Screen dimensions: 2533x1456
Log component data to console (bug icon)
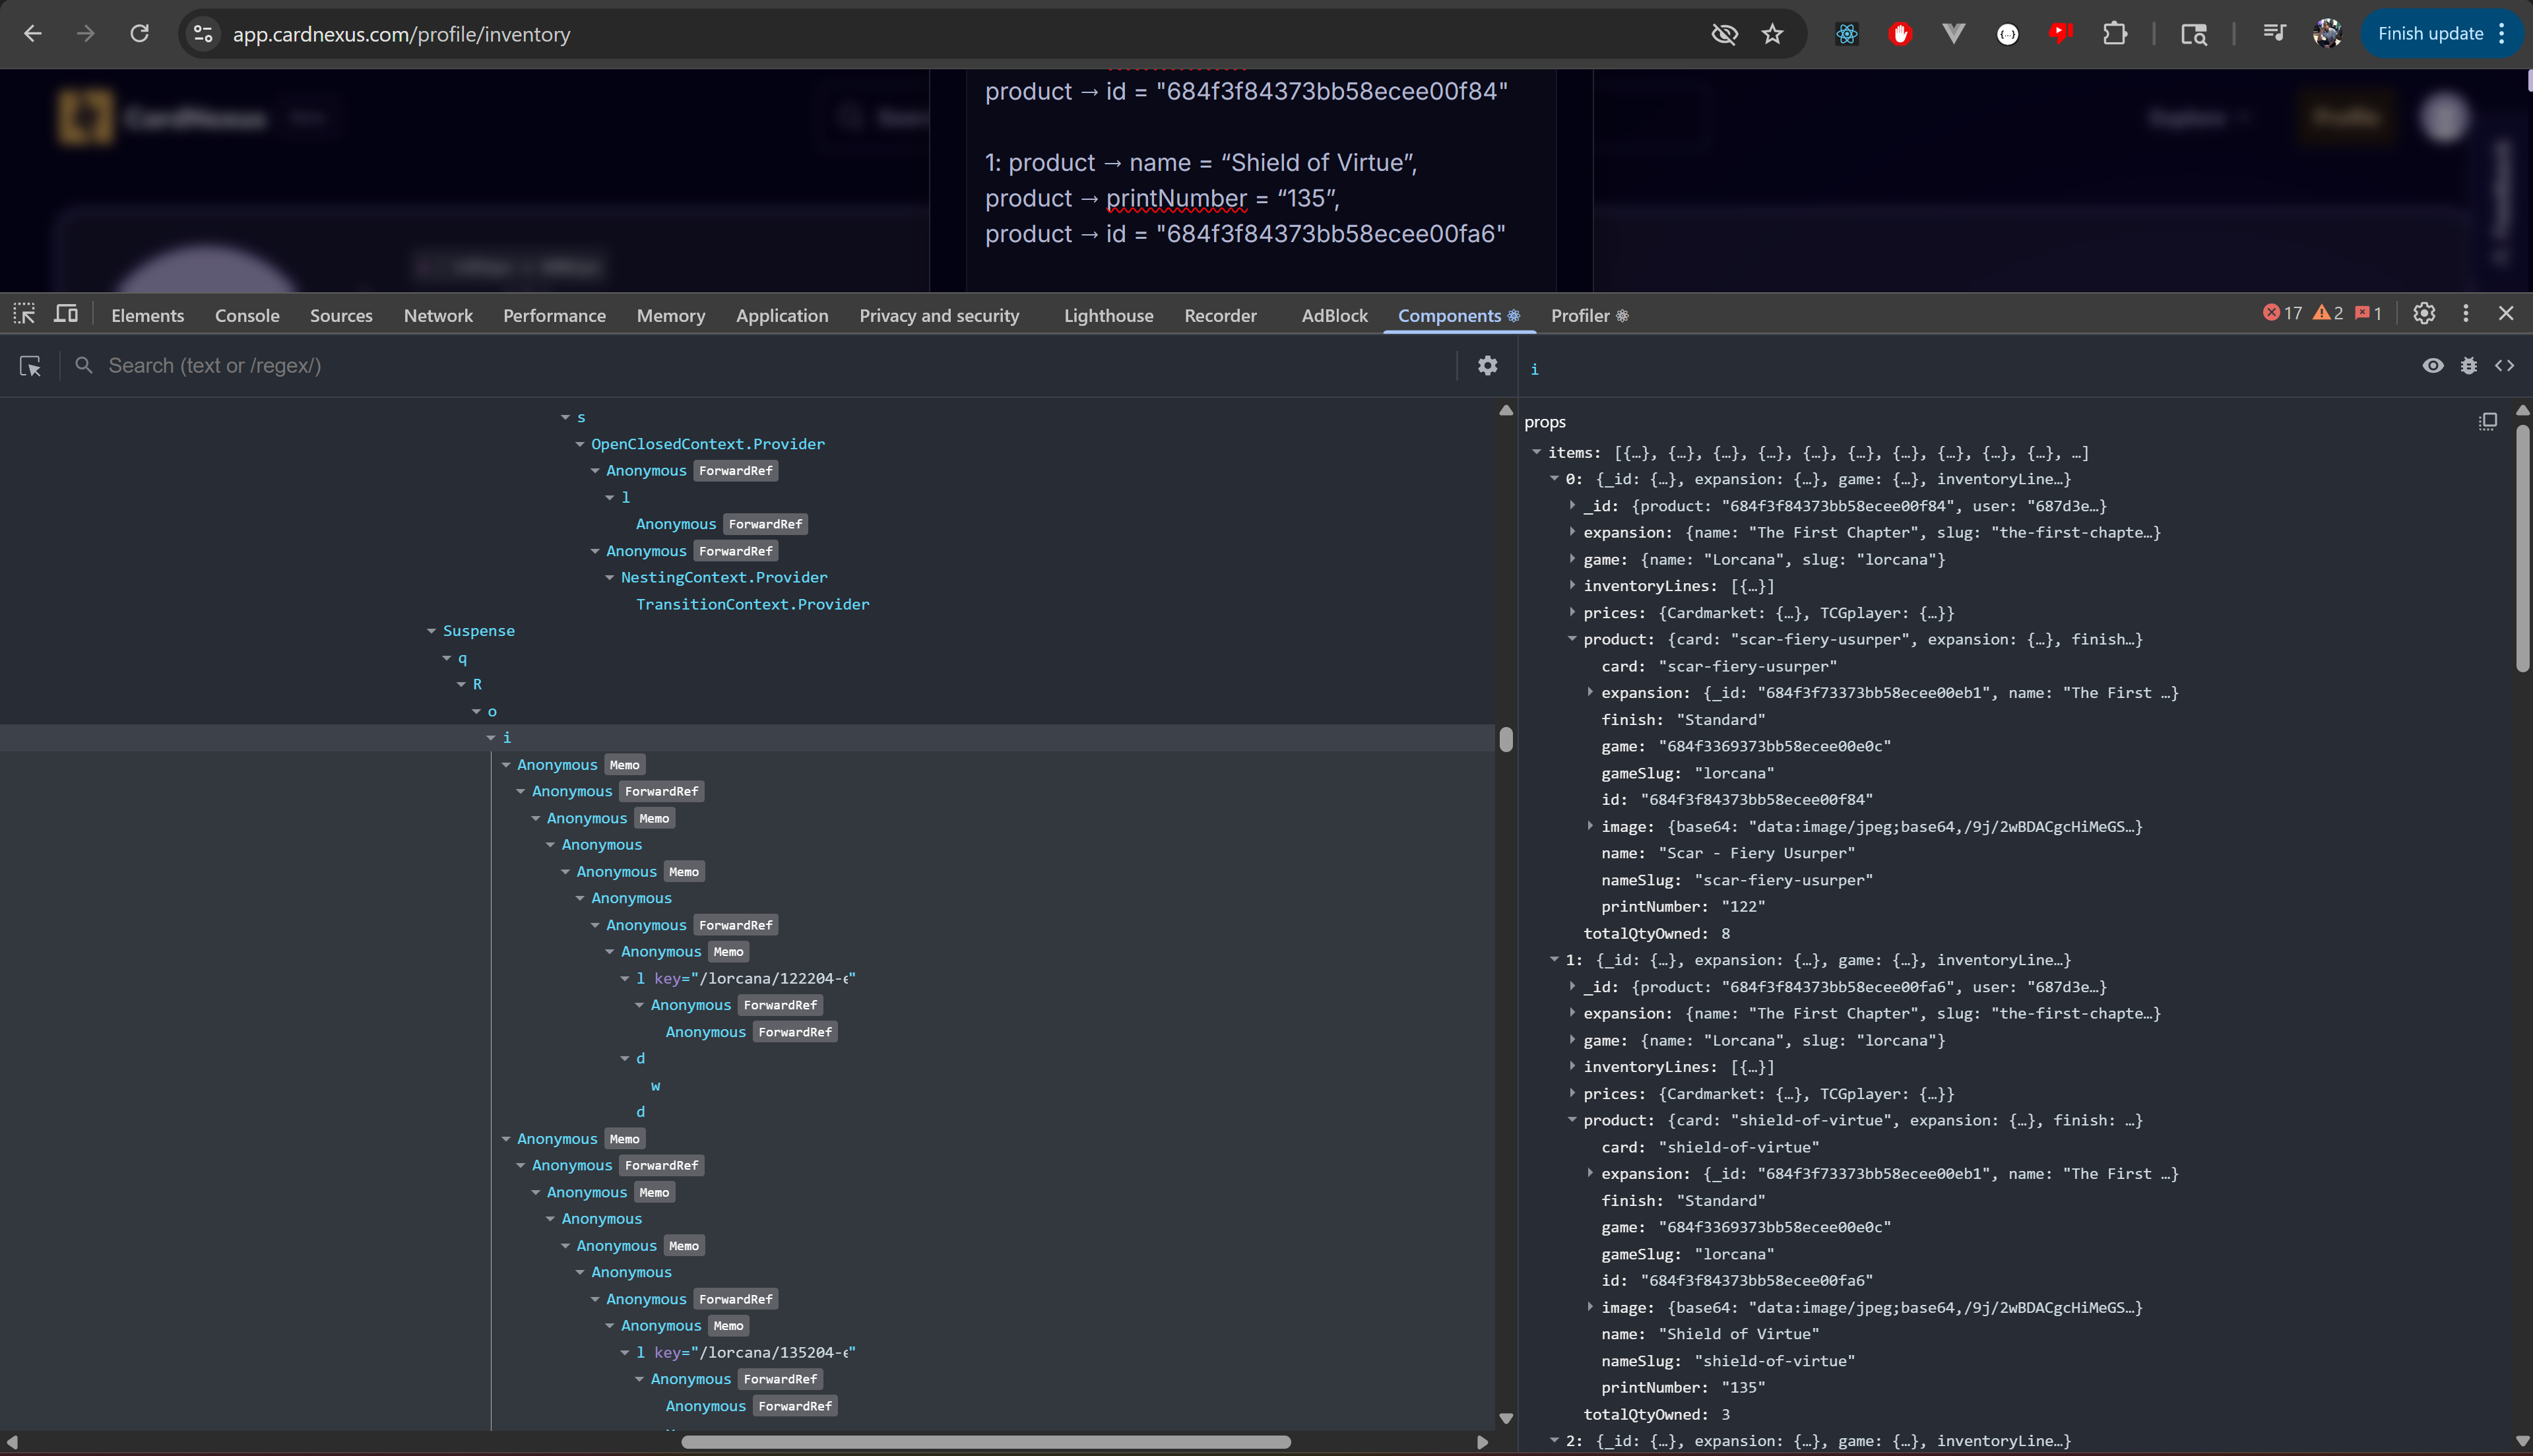coord(2469,366)
